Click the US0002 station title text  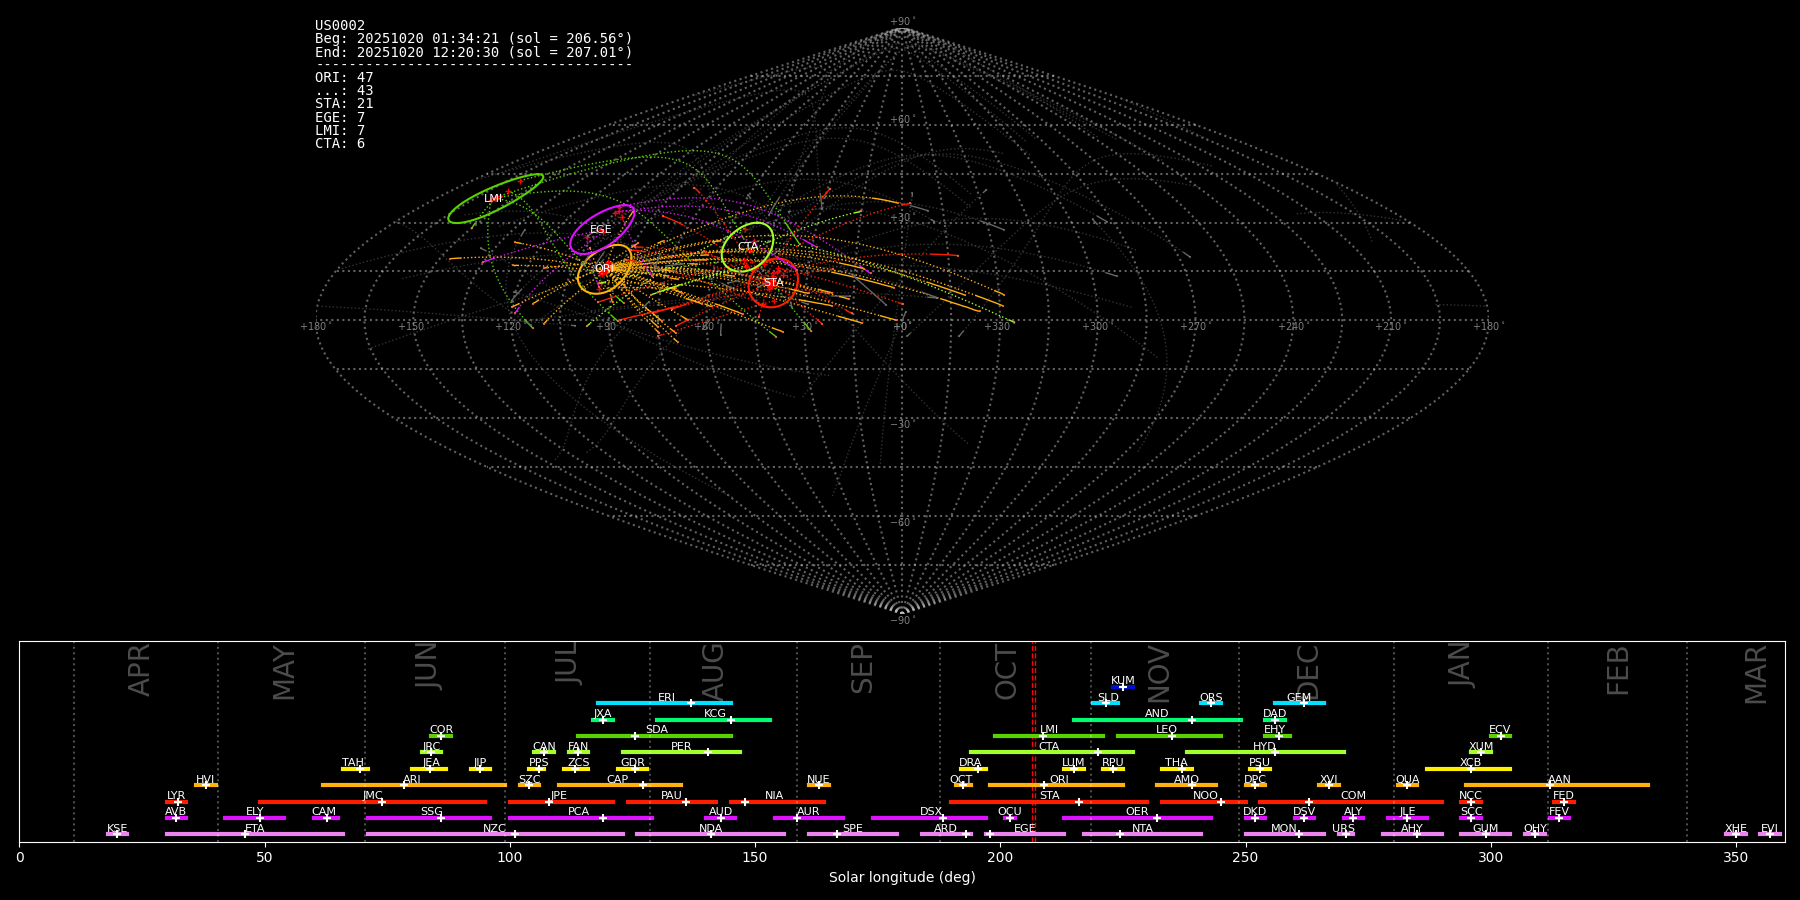pos(340,26)
